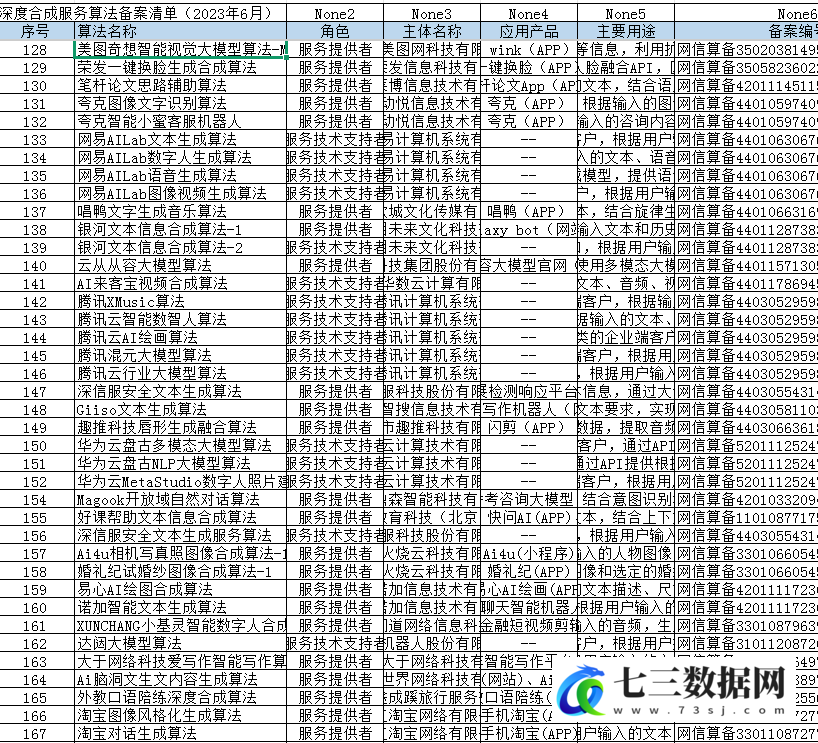
Task: Select cell Ai脑洞文生文内容生成算法
Action: pos(181,680)
